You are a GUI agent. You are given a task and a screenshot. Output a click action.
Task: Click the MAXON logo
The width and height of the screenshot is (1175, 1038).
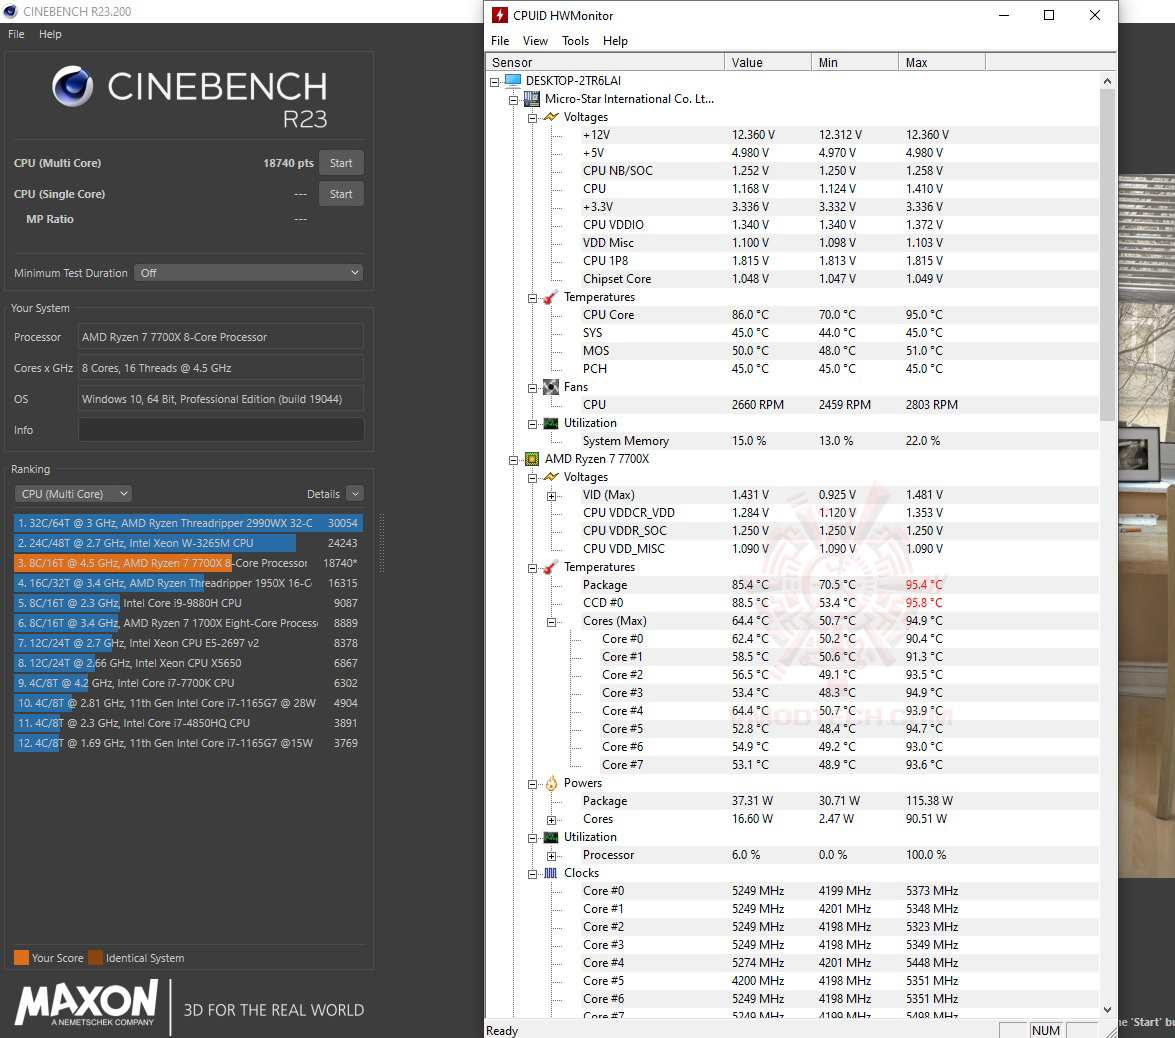[x=87, y=1004]
